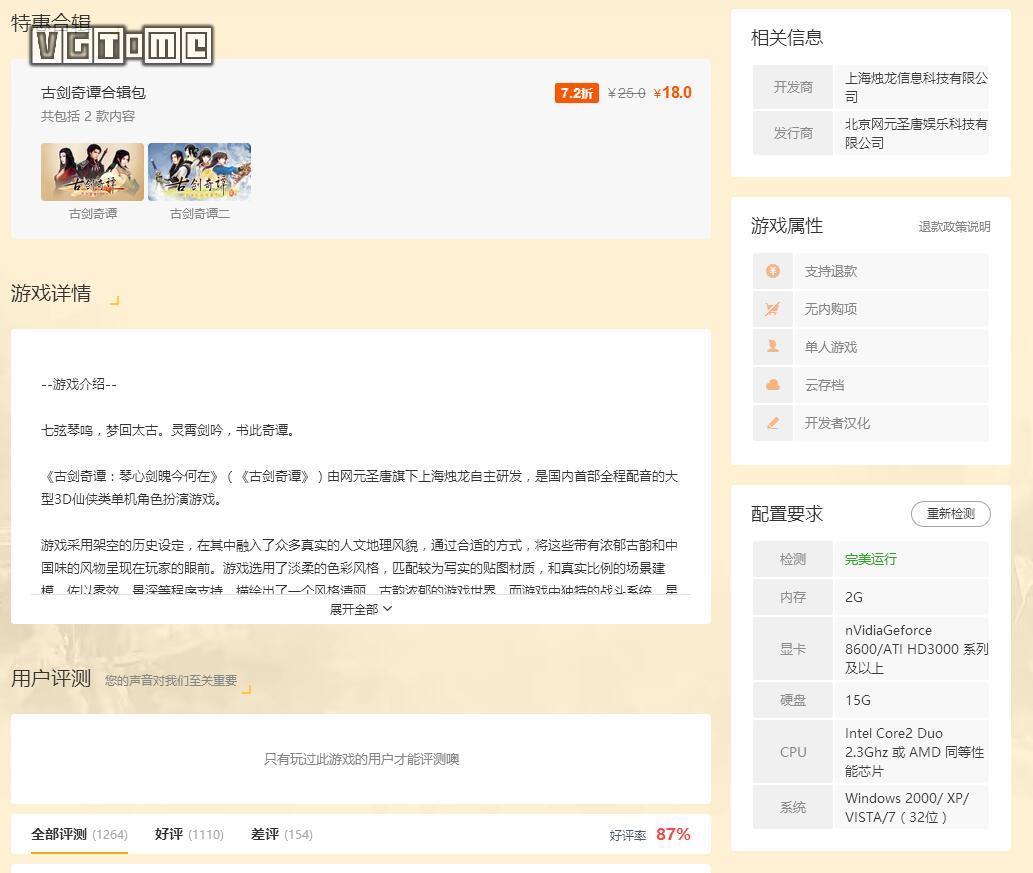
Task: Click the memory (内存) row icon label
Action: click(792, 597)
